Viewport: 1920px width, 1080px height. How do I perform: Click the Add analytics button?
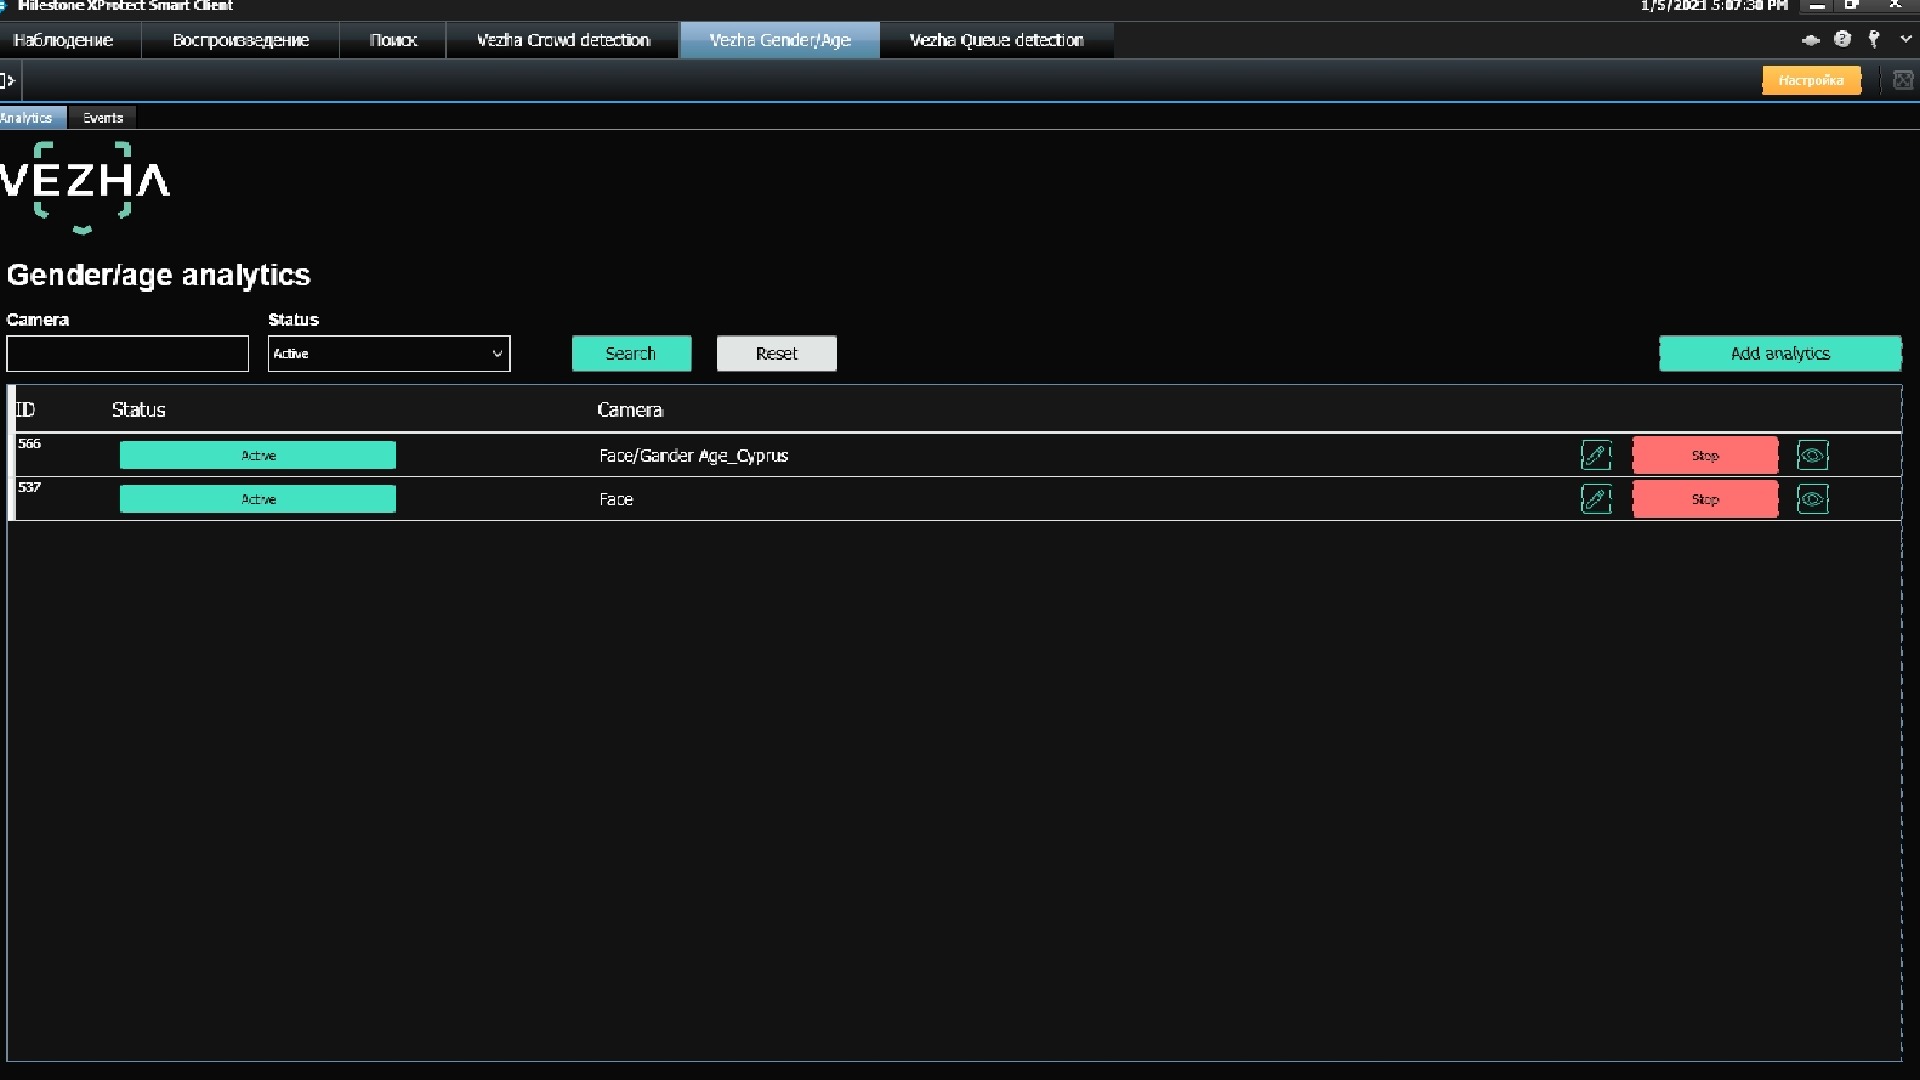click(x=1780, y=354)
